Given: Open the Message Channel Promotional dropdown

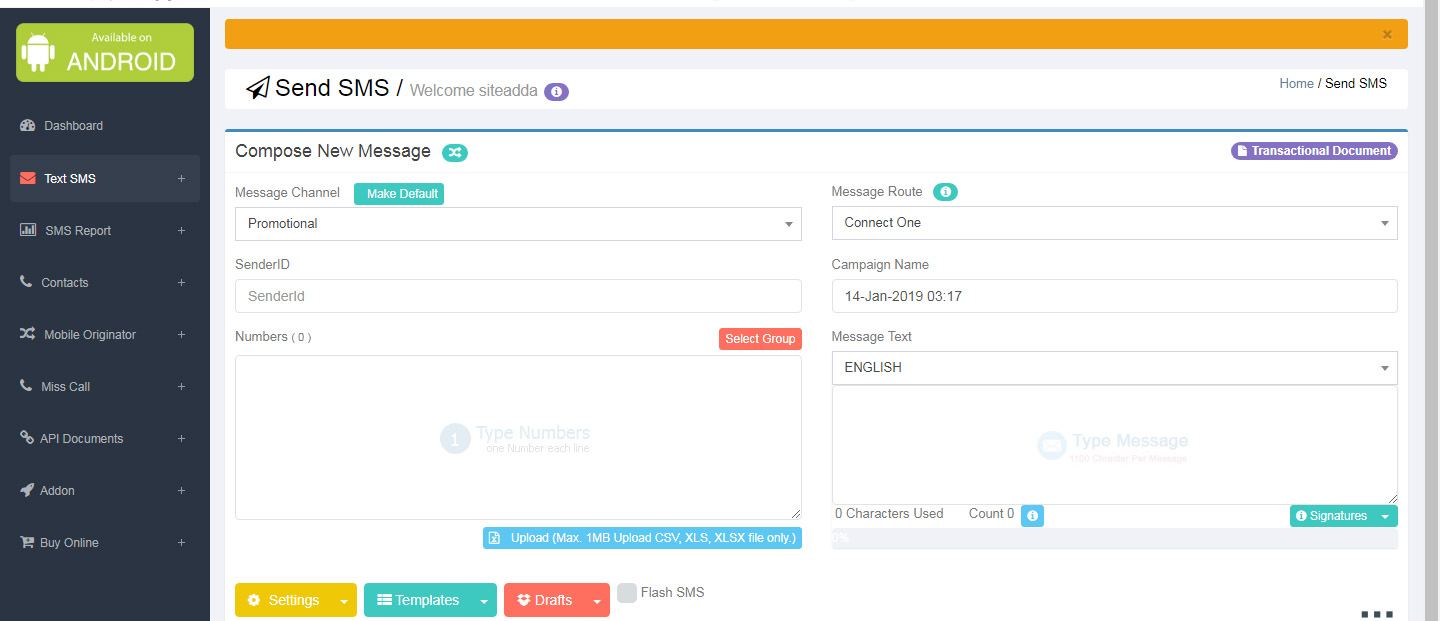Looking at the screenshot, I should [x=518, y=224].
